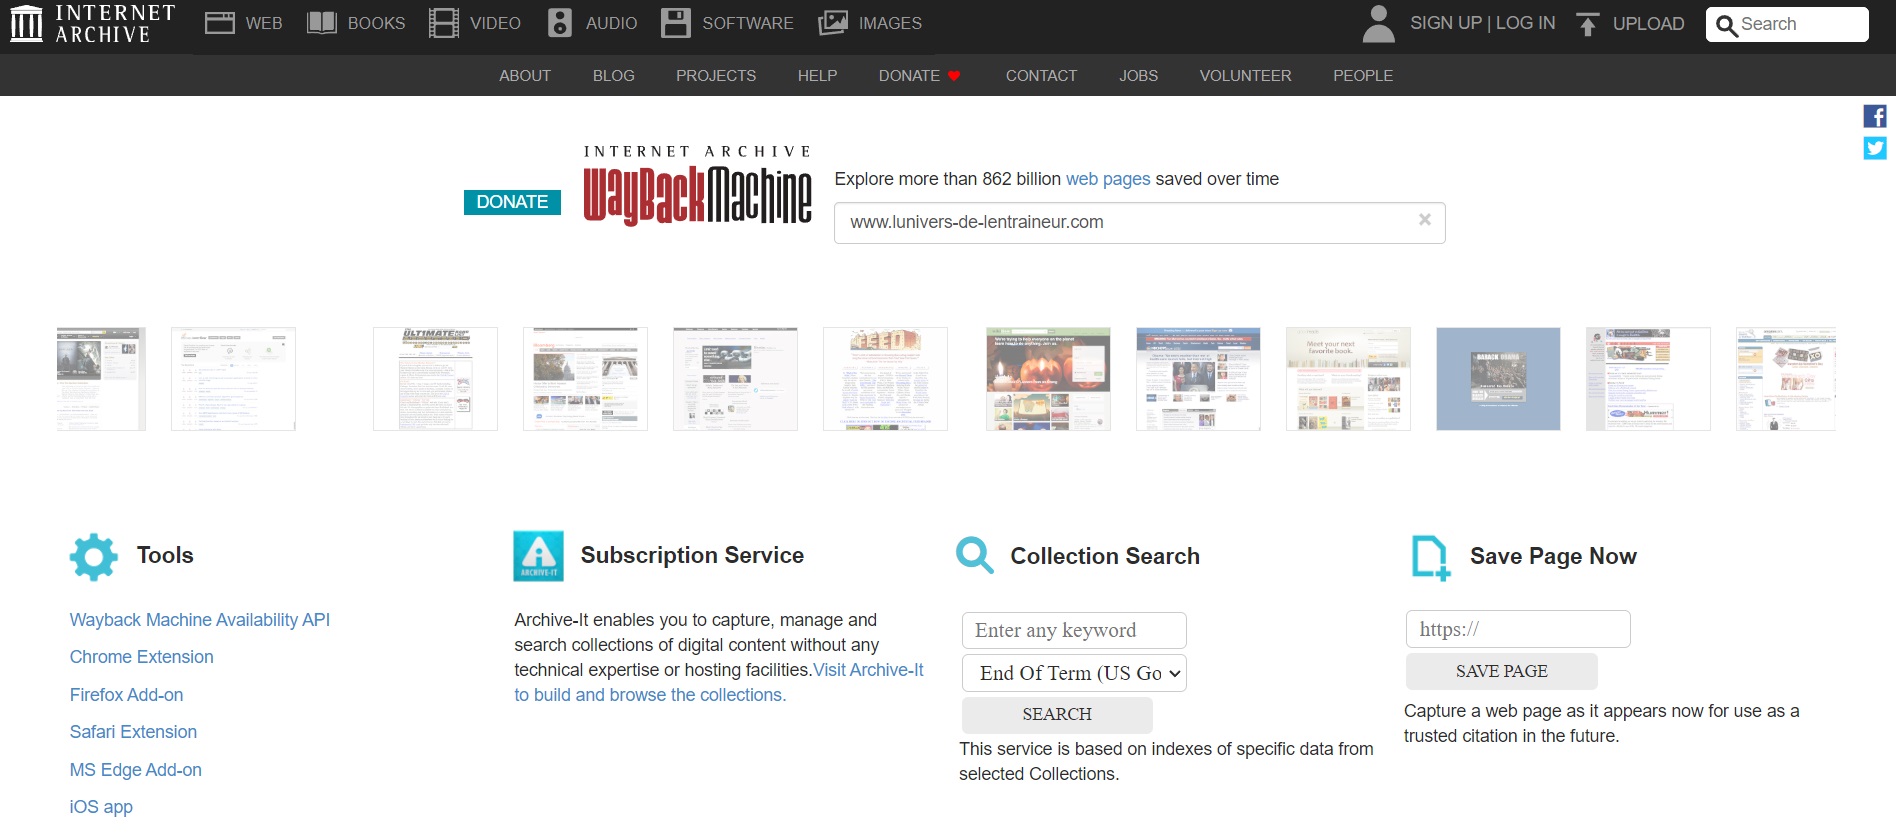Share on Twitter icon

pyautogui.click(x=1875, y=148)
